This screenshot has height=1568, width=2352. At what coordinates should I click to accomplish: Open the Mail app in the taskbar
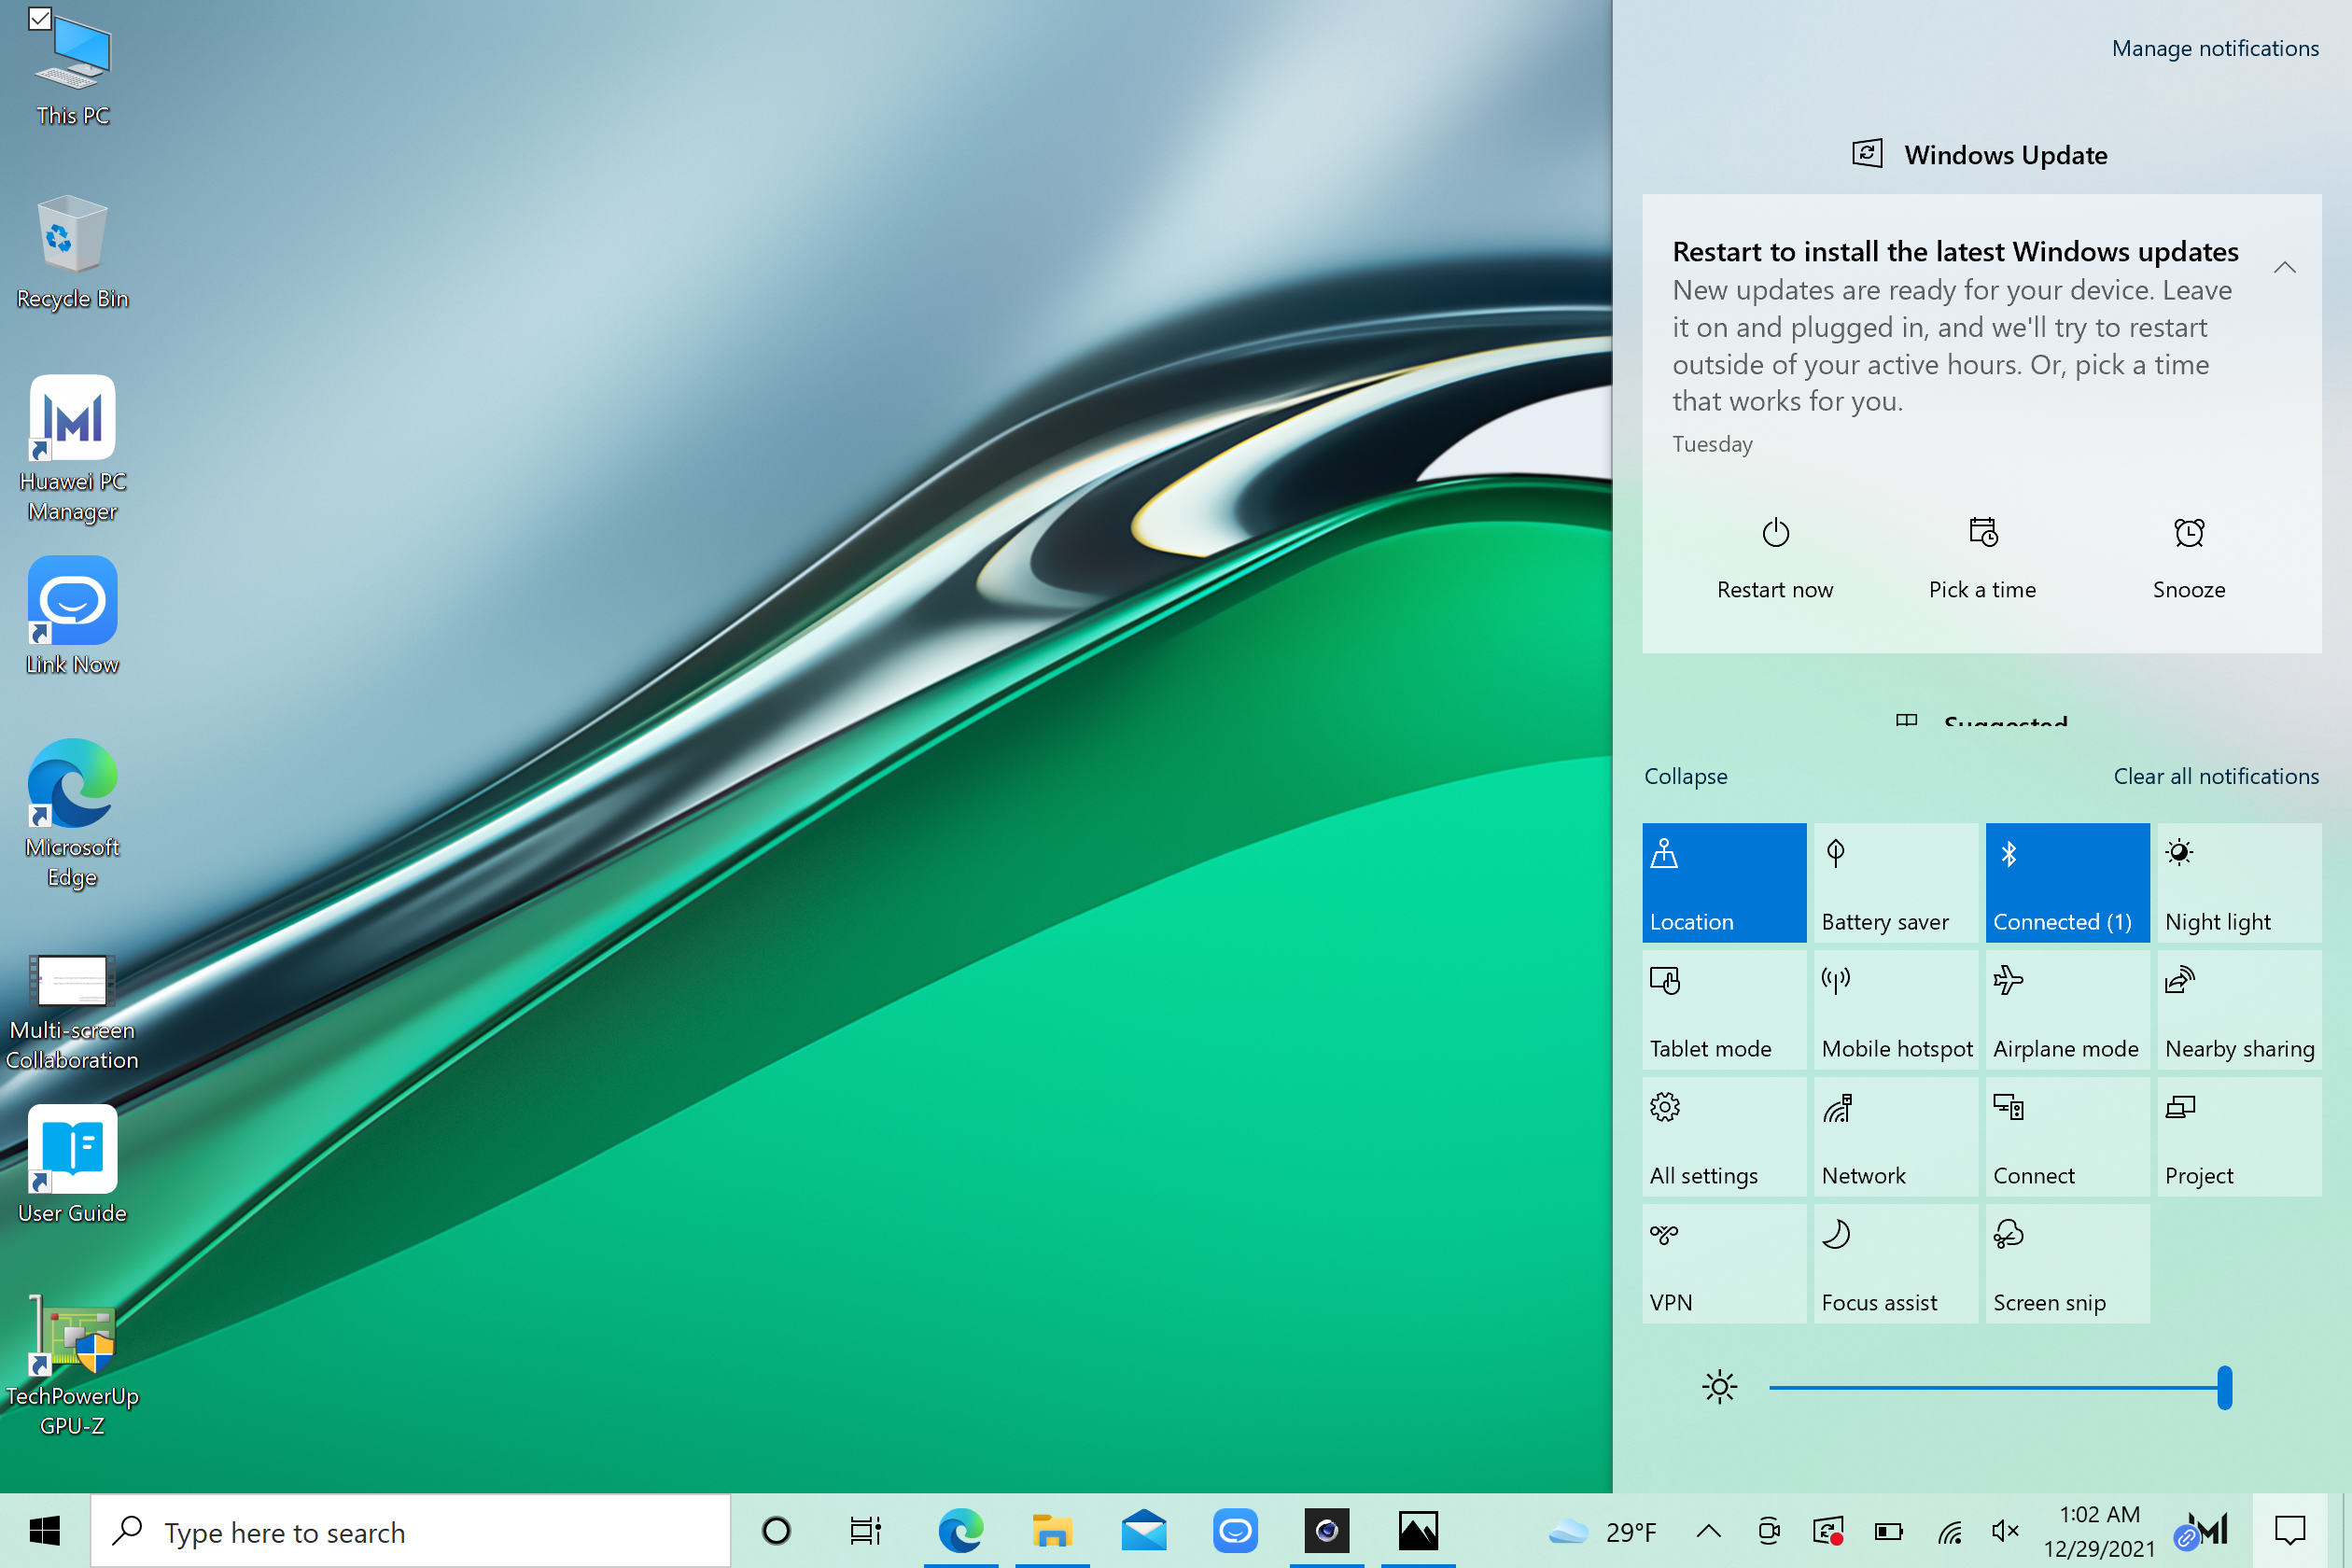(x=1143, y=1530)
